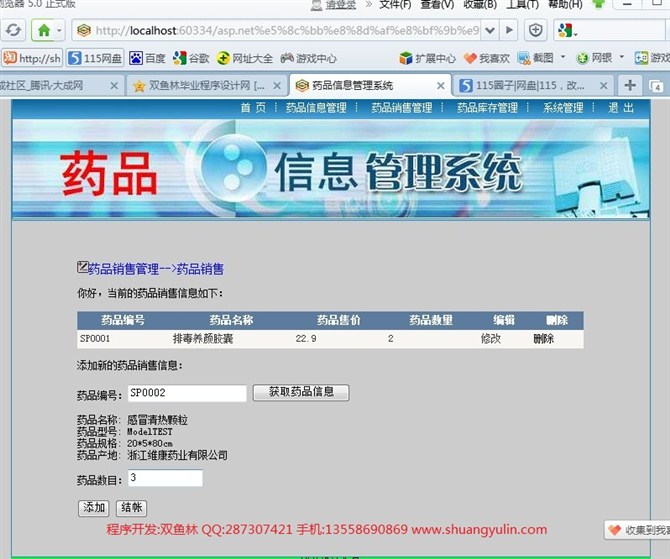Open the 百度 bookmark
The height and width of the screenshot is (559, 670).
[147, 58]
